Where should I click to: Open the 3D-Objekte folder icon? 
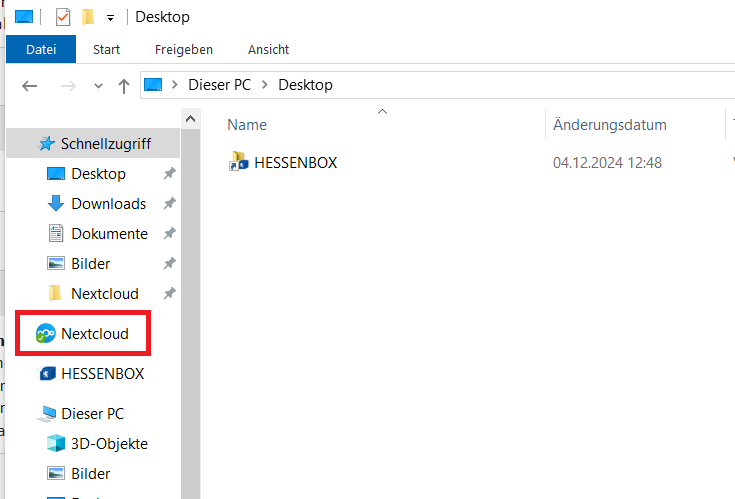[56, 444]
